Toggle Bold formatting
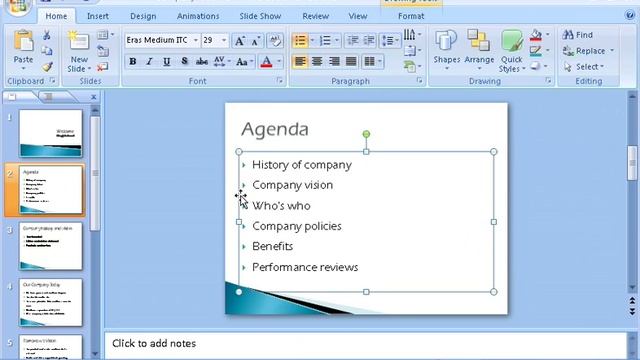The image size is (640, 360). pyautogui.click(x=133, y=62)
